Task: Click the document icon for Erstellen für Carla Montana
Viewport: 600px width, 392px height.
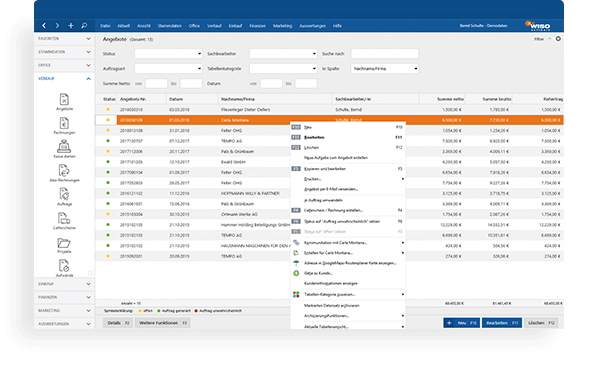Action: pos(296,253)
